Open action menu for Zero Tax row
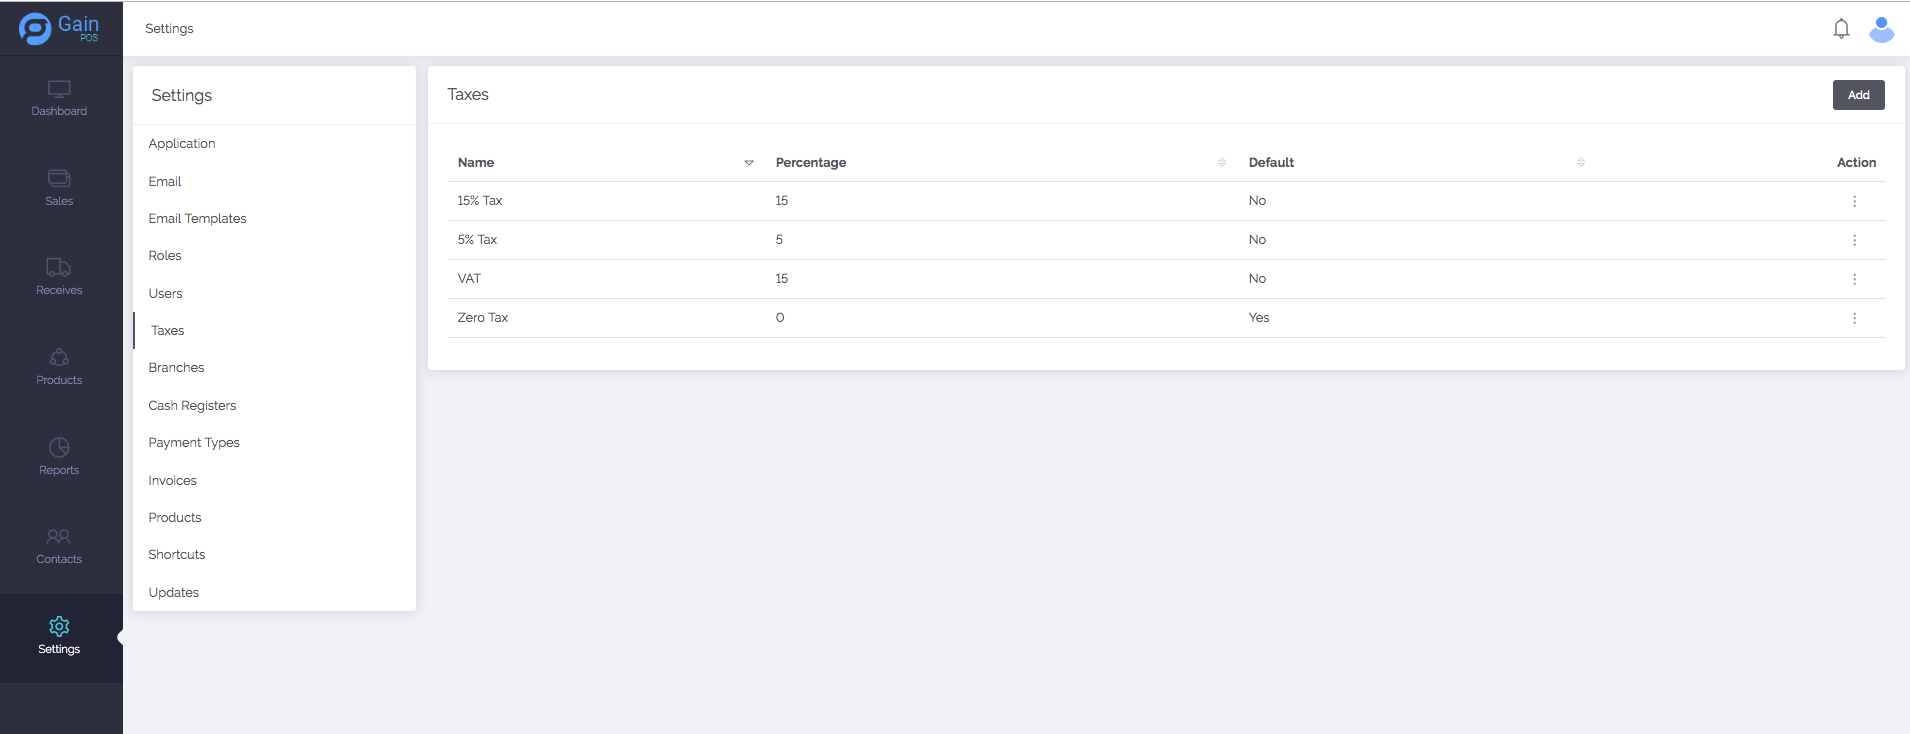Image resolution: width=1910 pixels, height=734 pixels. point(1854,318)
